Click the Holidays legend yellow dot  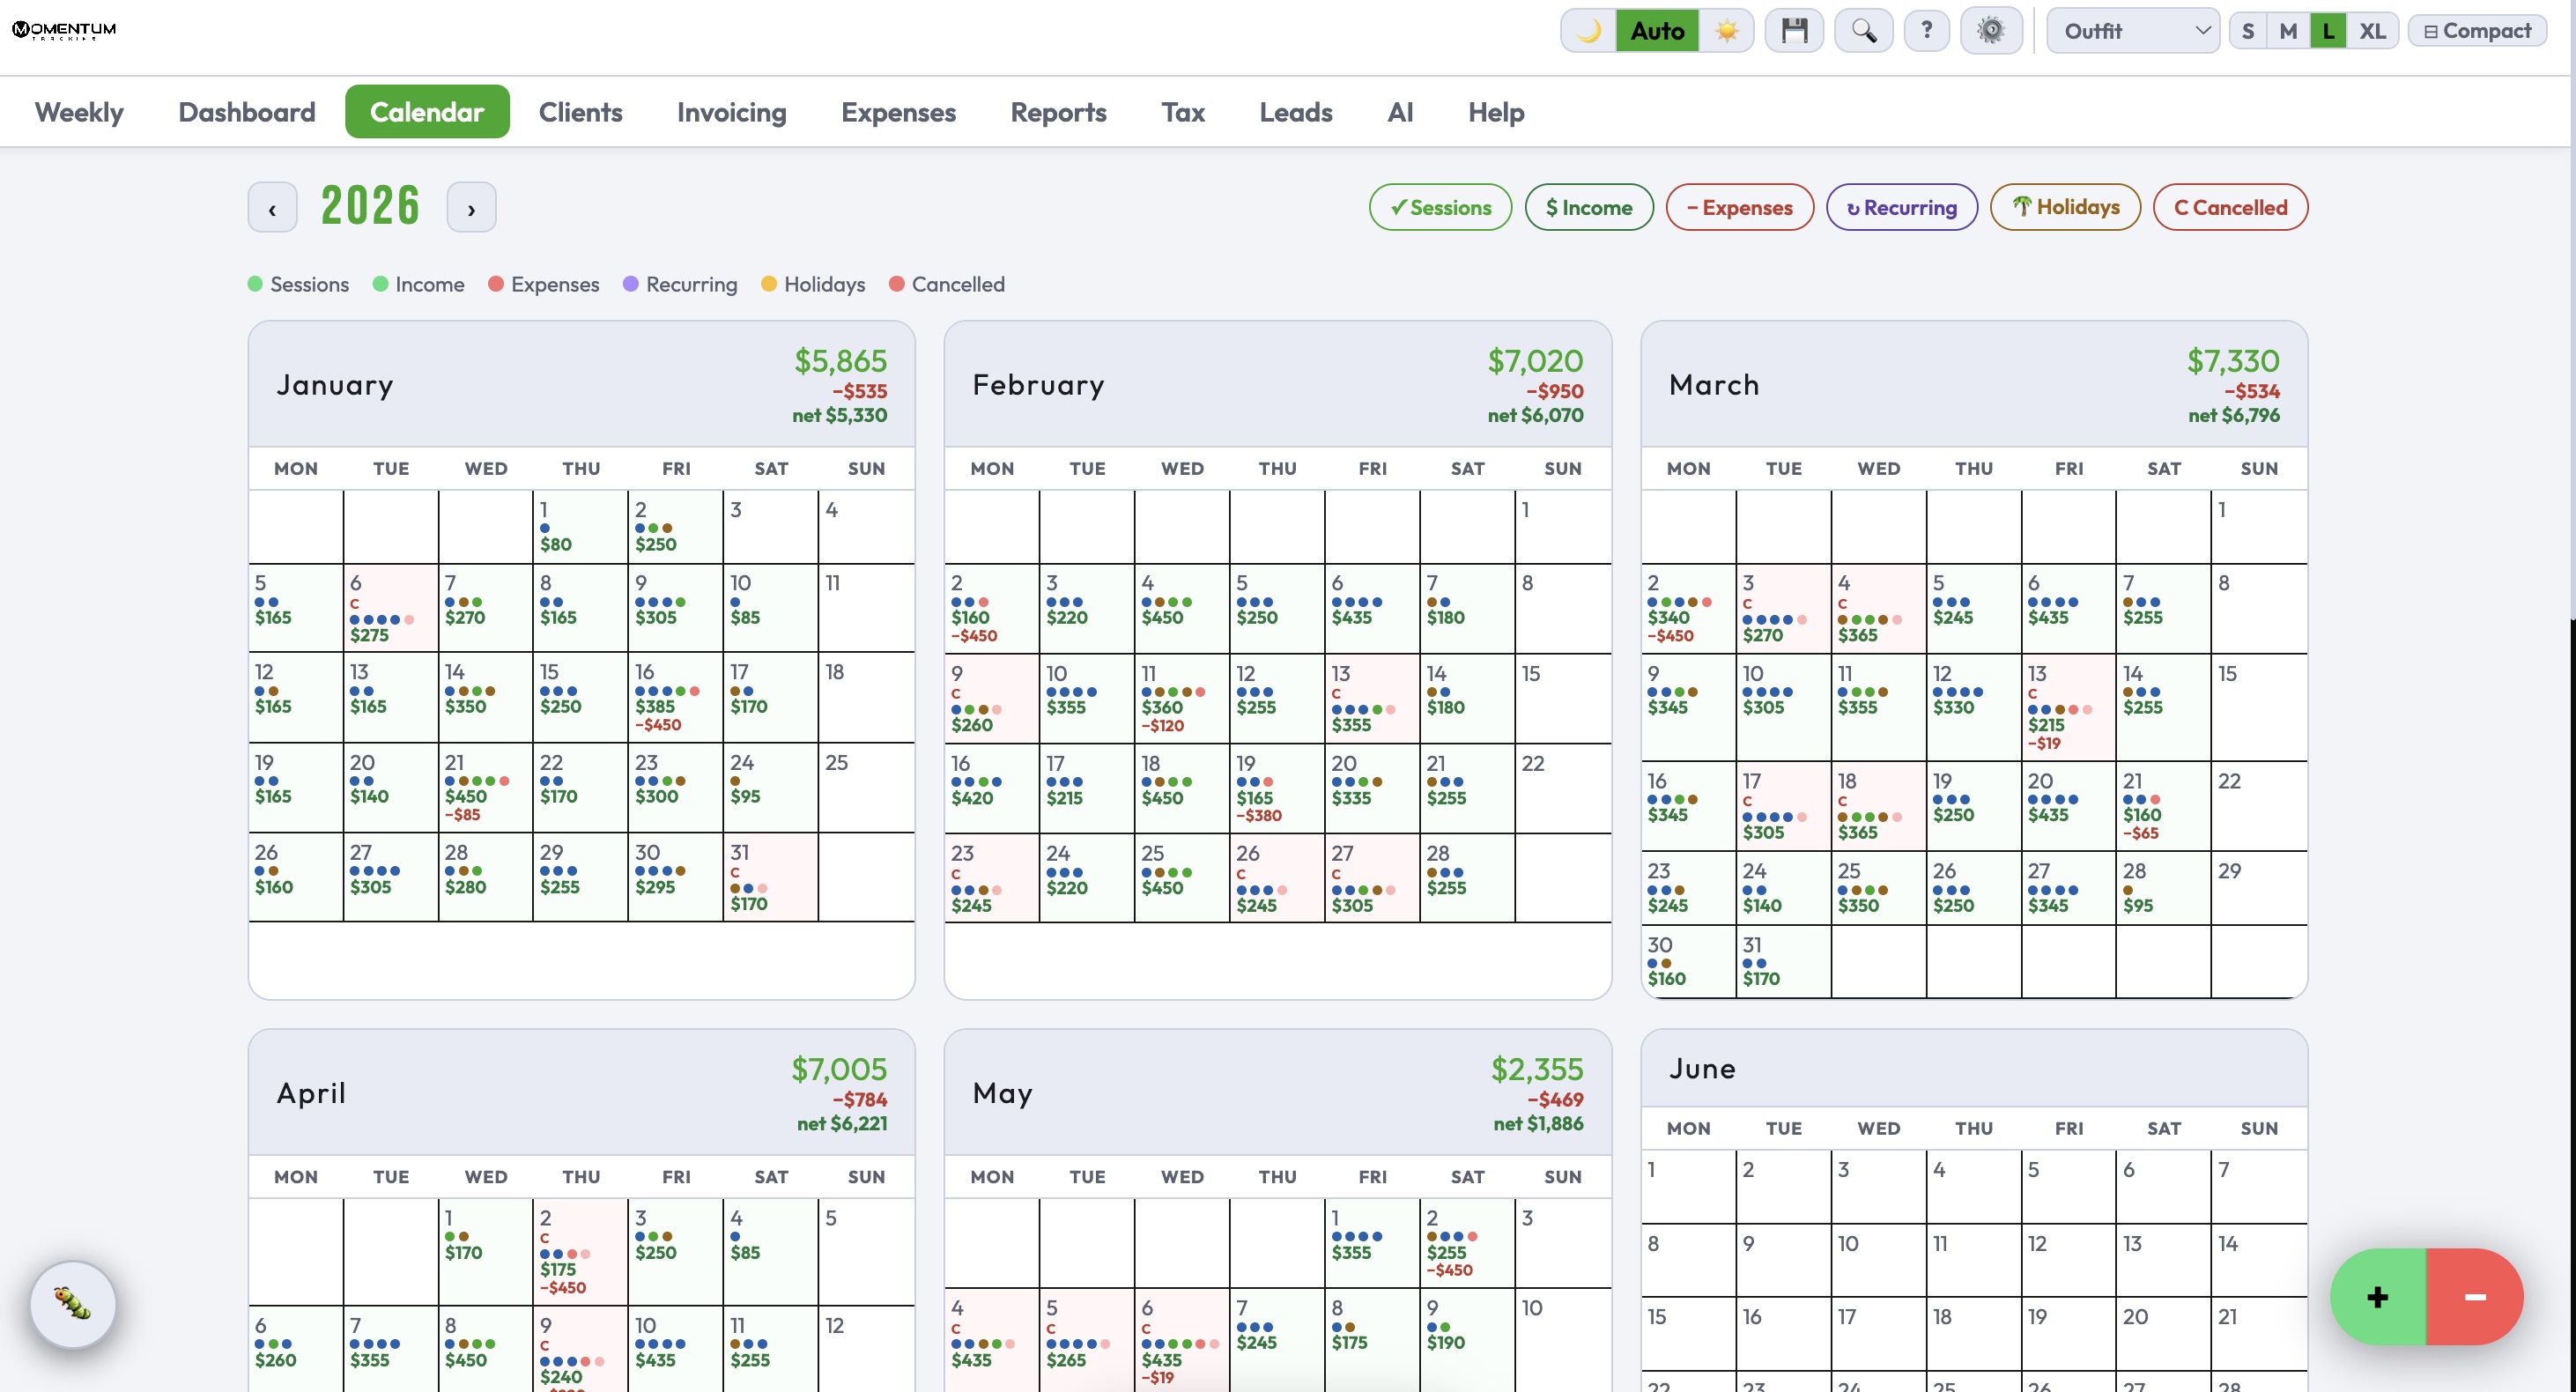point(769,284)
